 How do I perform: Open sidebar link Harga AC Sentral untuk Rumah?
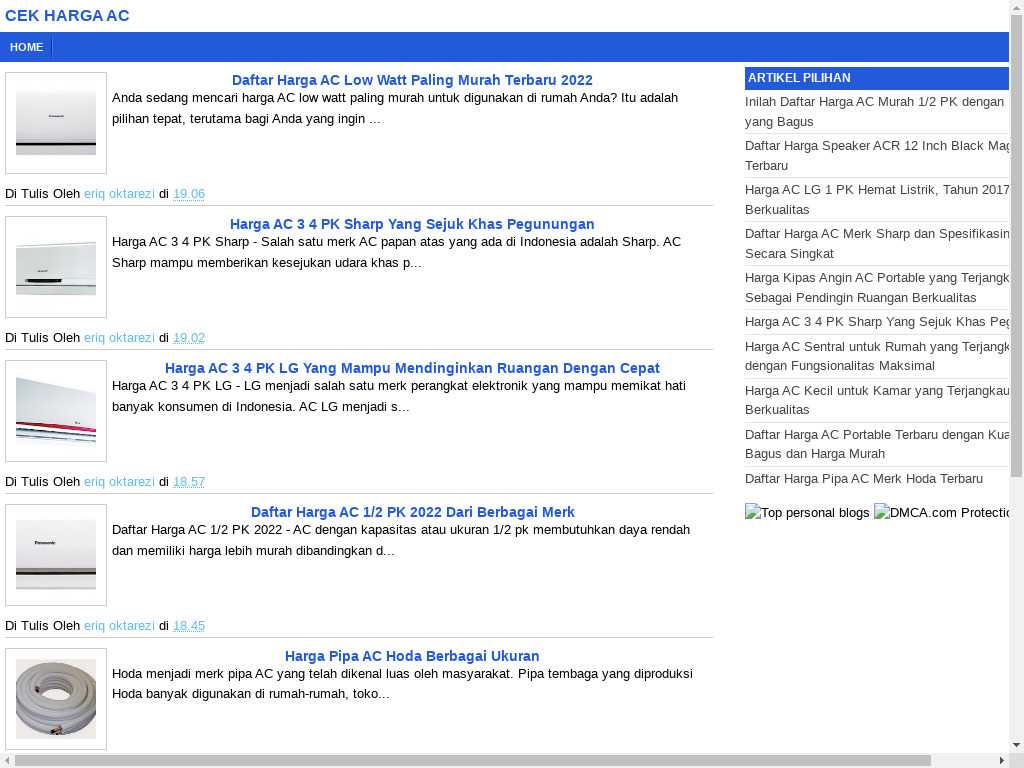click(x=876, y=356)
